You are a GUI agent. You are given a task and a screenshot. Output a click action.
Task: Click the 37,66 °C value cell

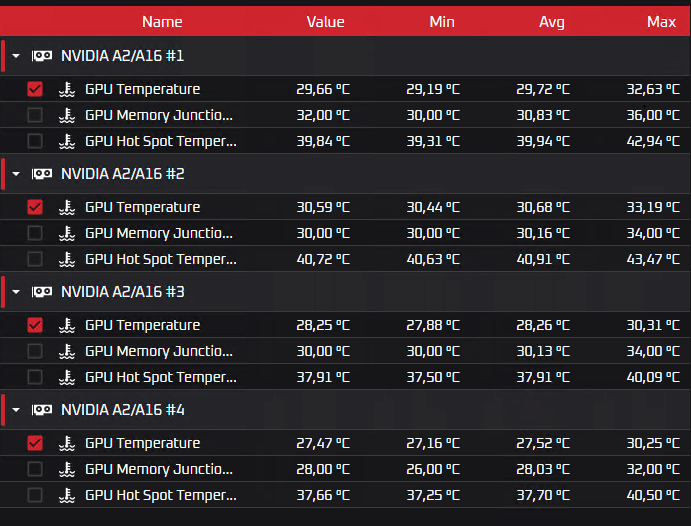click(323, 496)
